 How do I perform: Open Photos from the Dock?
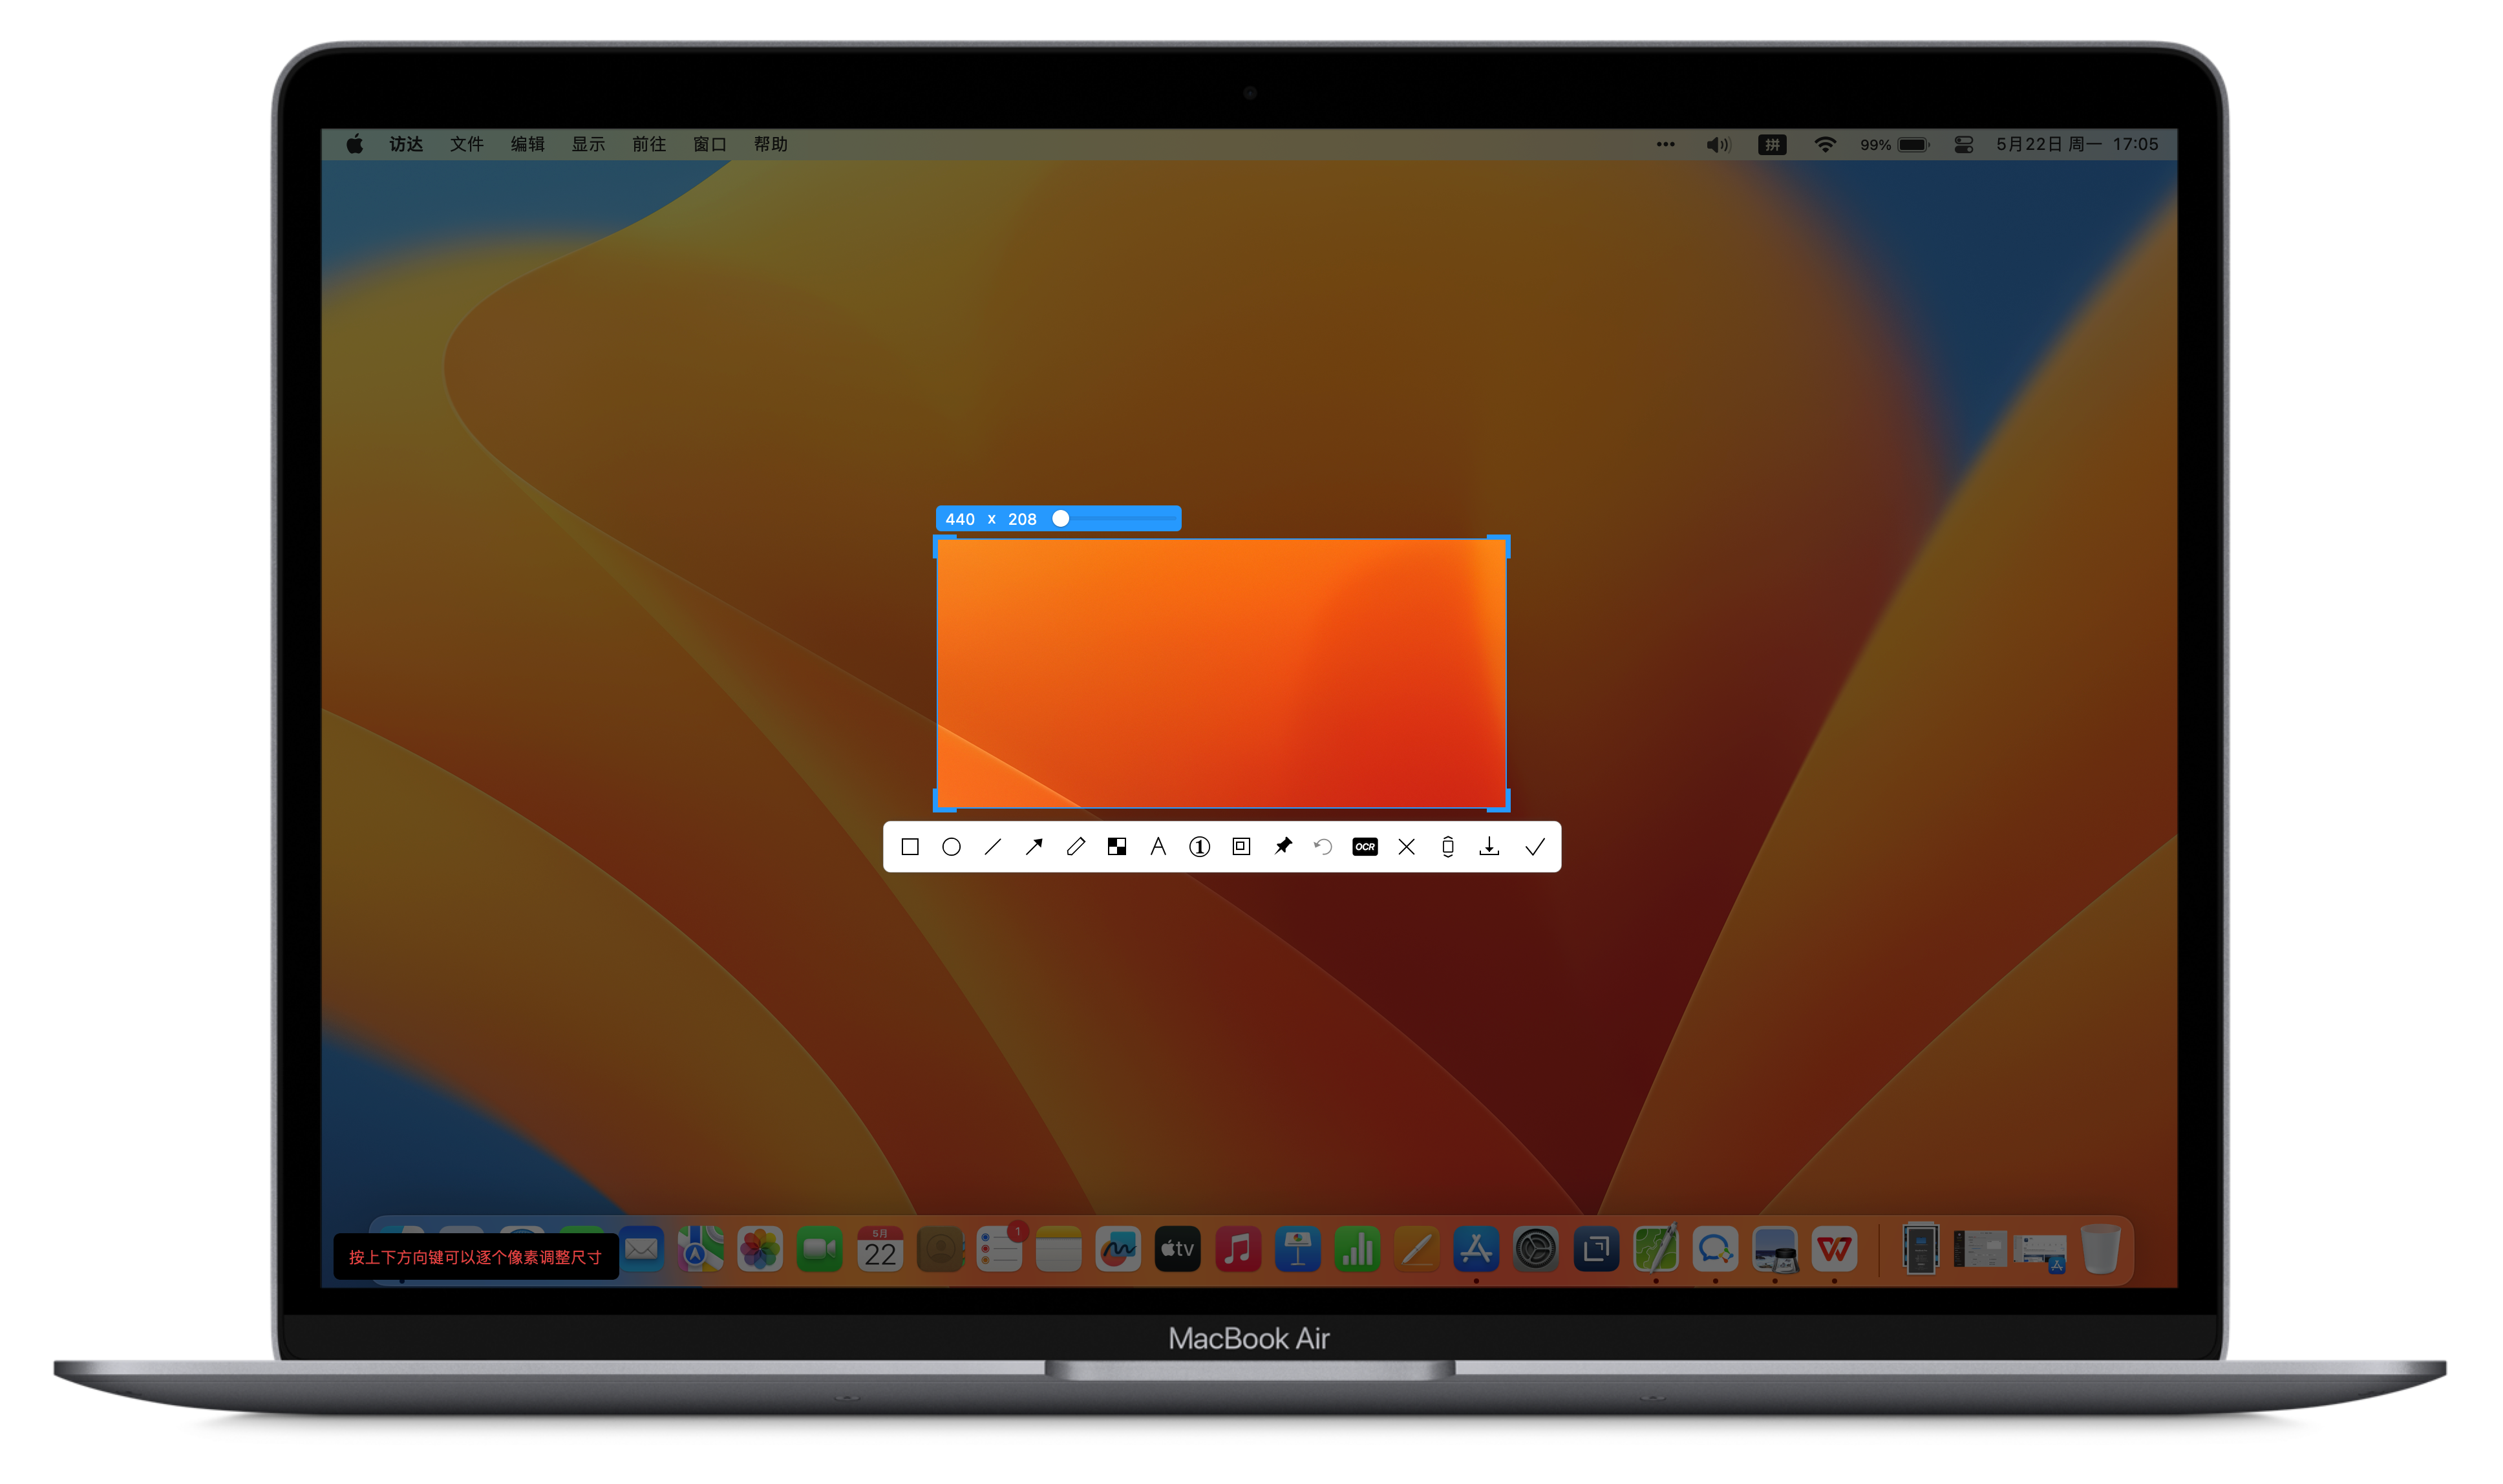[x=760, y=1249]
